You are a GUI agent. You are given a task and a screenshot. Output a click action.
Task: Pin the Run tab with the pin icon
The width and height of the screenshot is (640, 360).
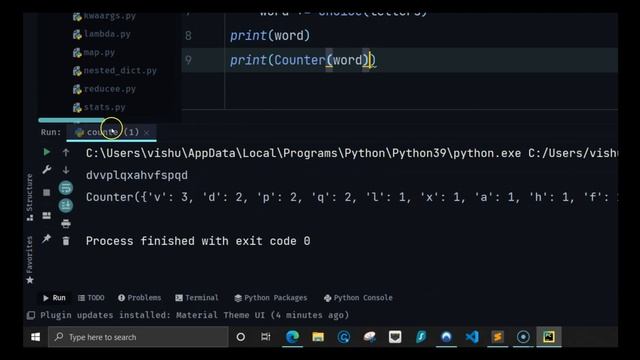pyautogui.click(x=47, y=239)
